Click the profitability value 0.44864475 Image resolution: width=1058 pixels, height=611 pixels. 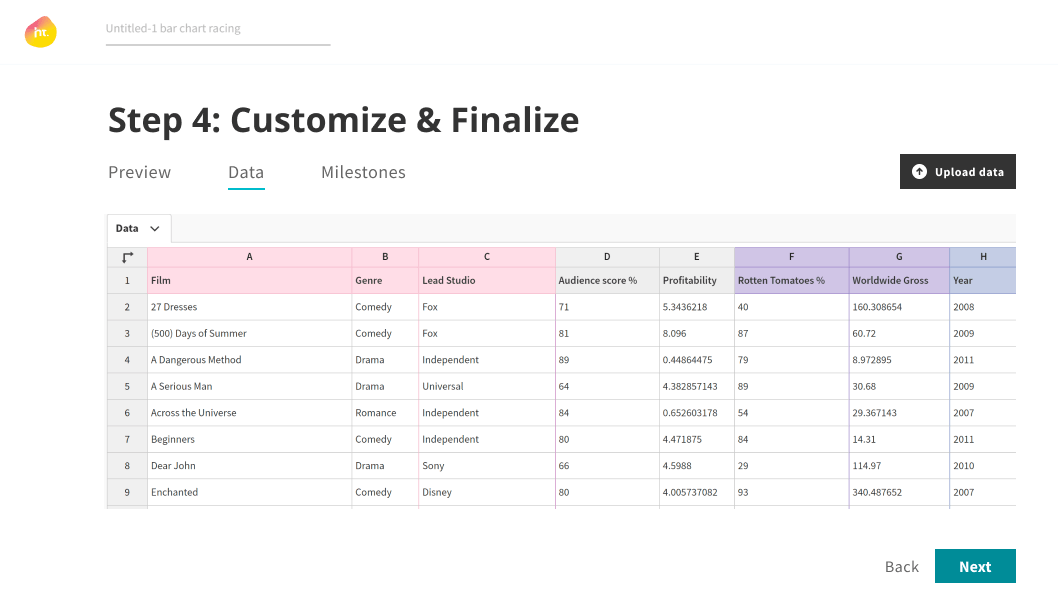(697, 360)
